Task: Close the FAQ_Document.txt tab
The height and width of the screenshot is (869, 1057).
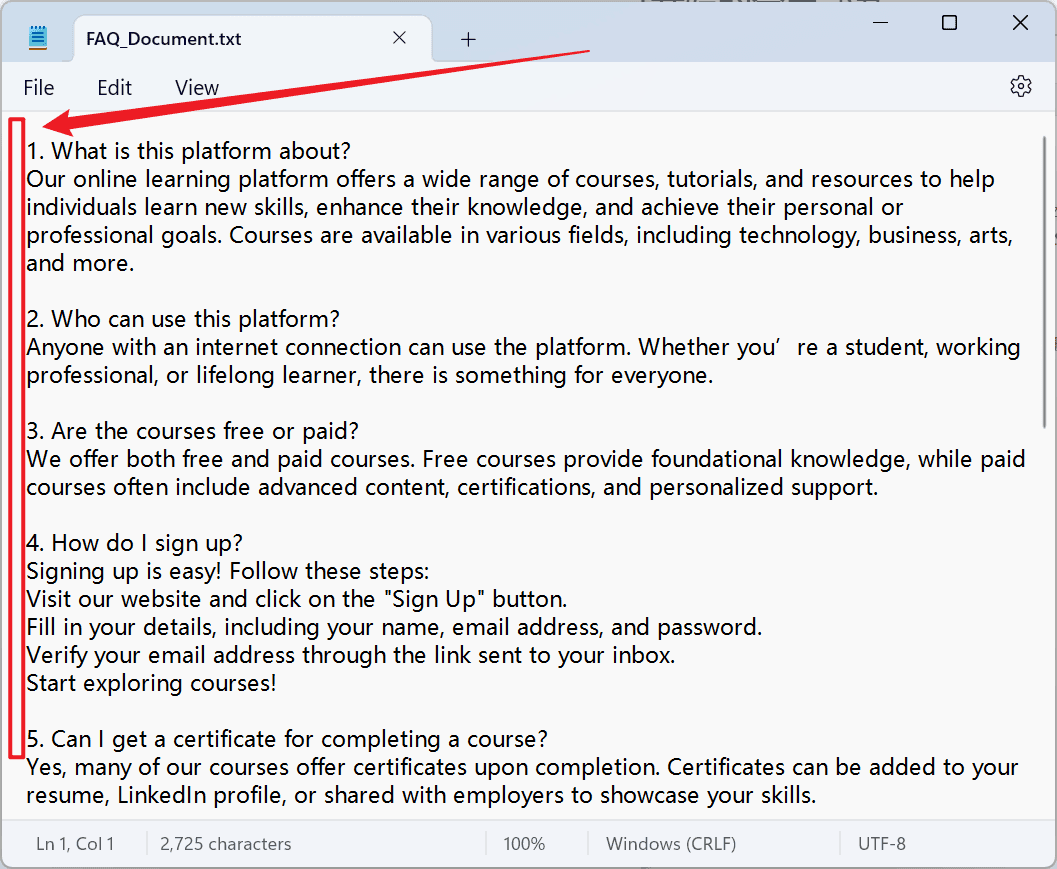Action: point(399,38)
